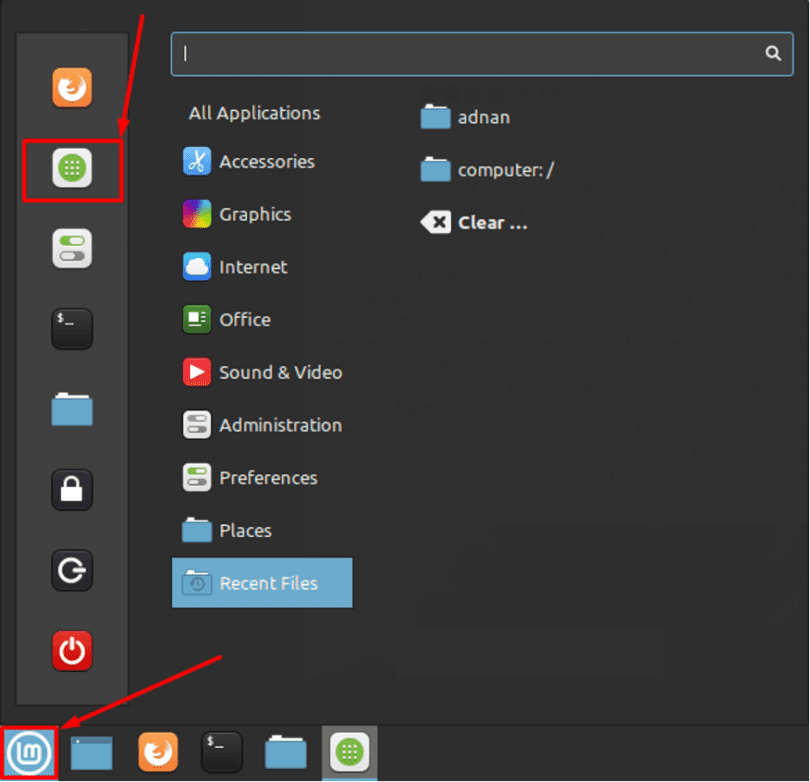Open System Settings from the favorites sidebar
The image size is (810, 782).
coord(72,248)
